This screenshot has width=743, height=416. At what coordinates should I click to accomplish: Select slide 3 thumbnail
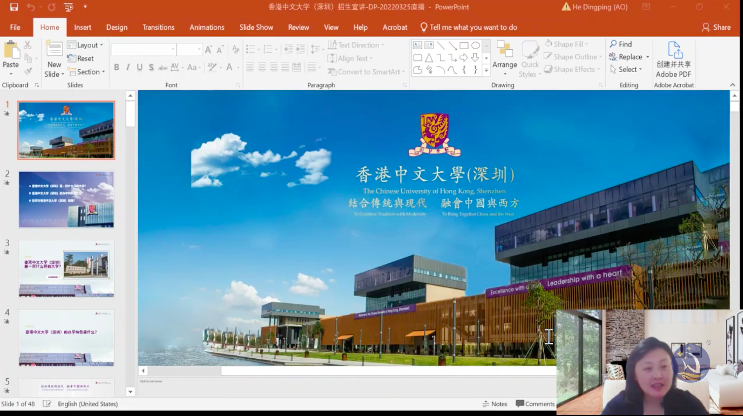tap(66, 268)
